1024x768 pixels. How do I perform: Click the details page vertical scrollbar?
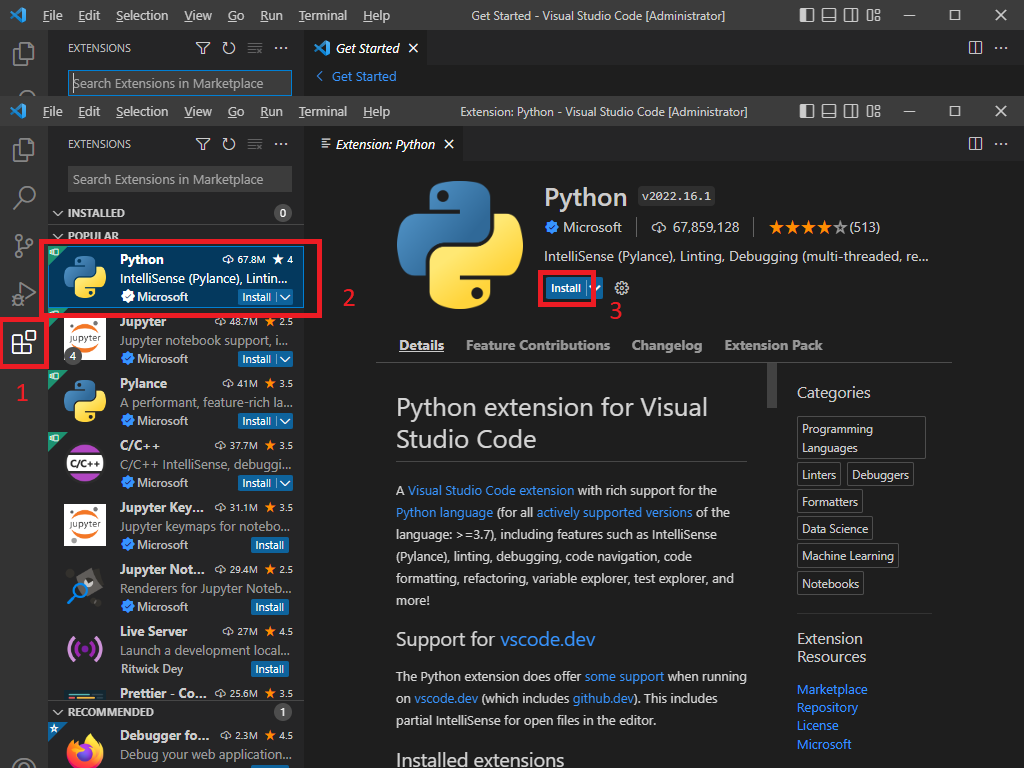(x=772, y=385)
